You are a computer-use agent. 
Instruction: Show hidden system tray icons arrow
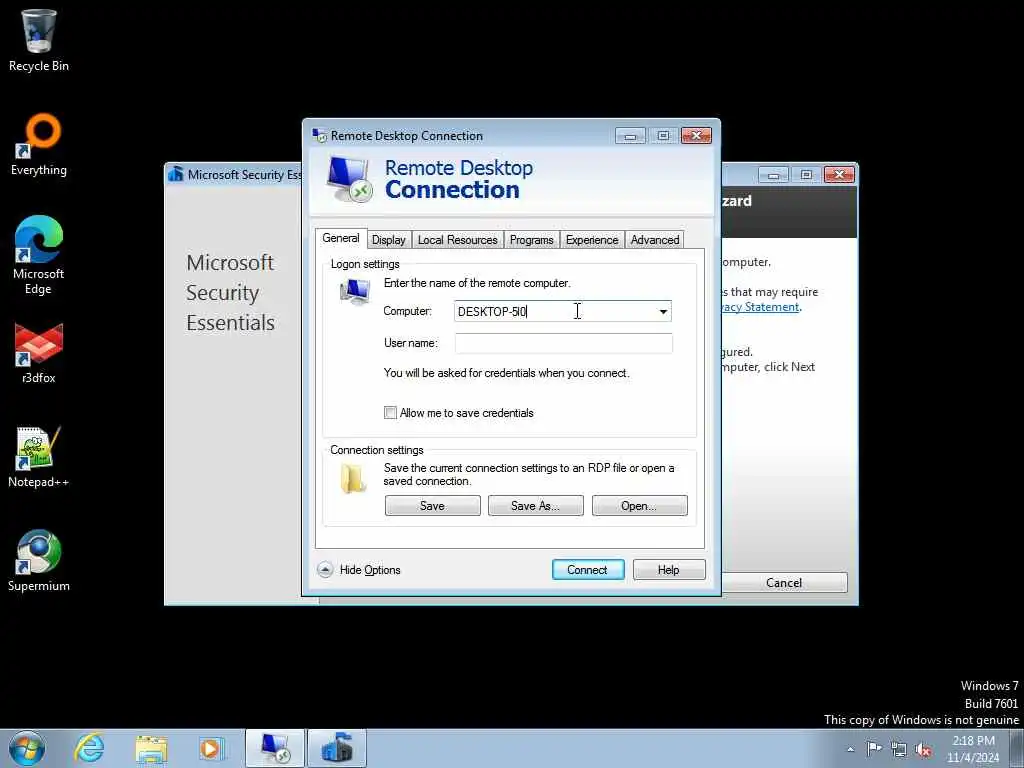tap(850, 749)
